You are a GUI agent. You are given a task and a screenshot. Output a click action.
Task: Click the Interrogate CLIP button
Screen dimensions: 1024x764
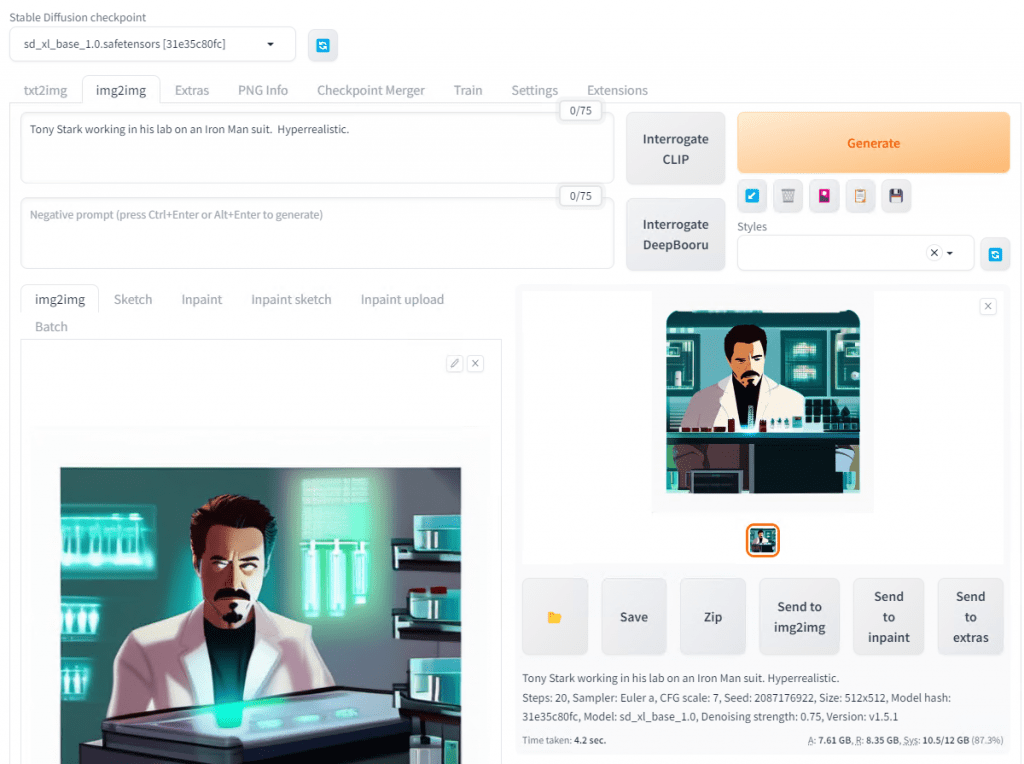point(675,149)
